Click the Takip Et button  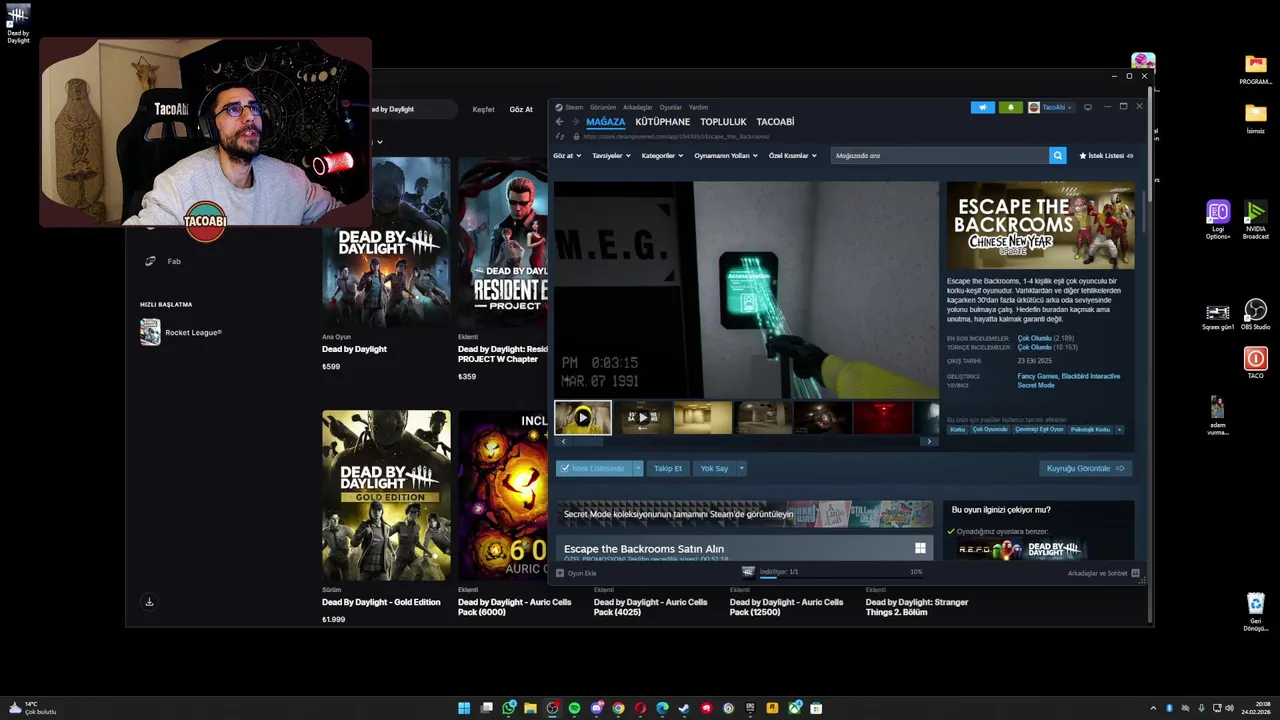coord(667,468)
